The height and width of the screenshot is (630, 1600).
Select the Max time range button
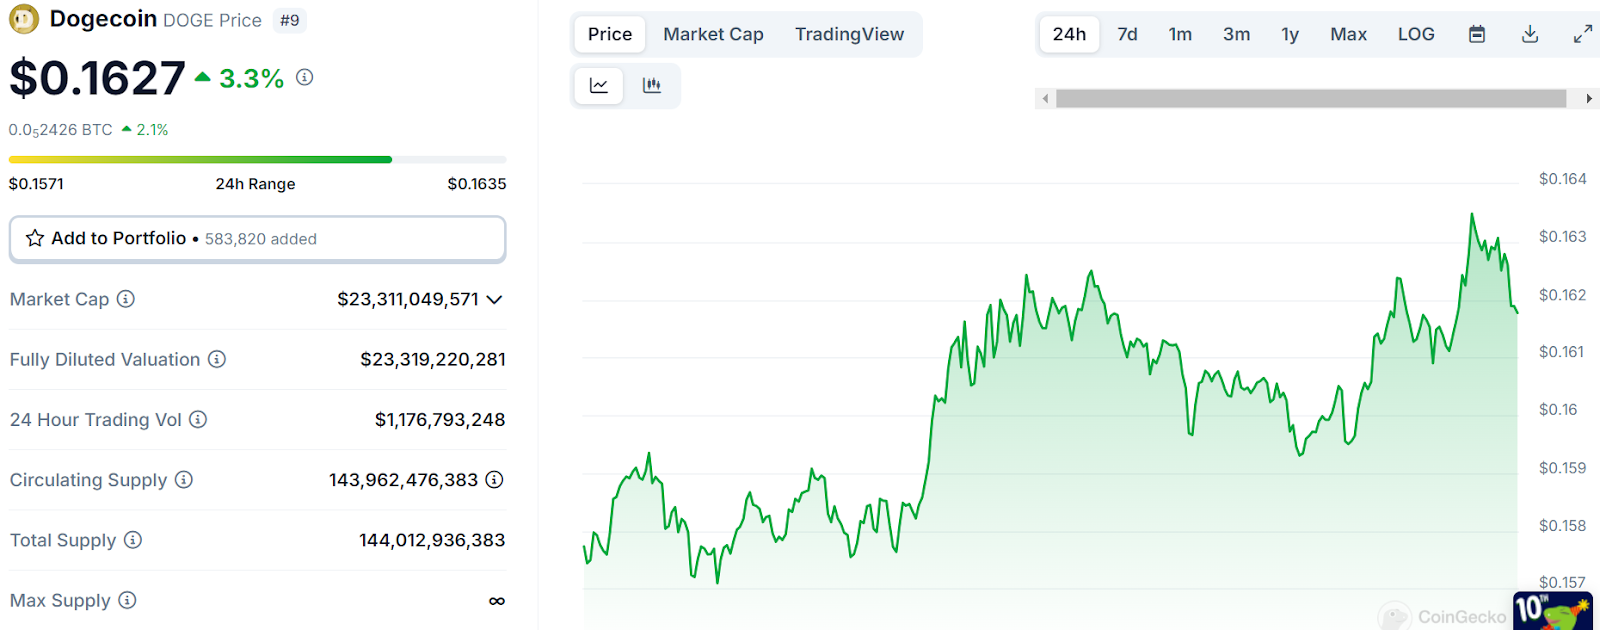pyautogui.click(x=1348, y=34)
